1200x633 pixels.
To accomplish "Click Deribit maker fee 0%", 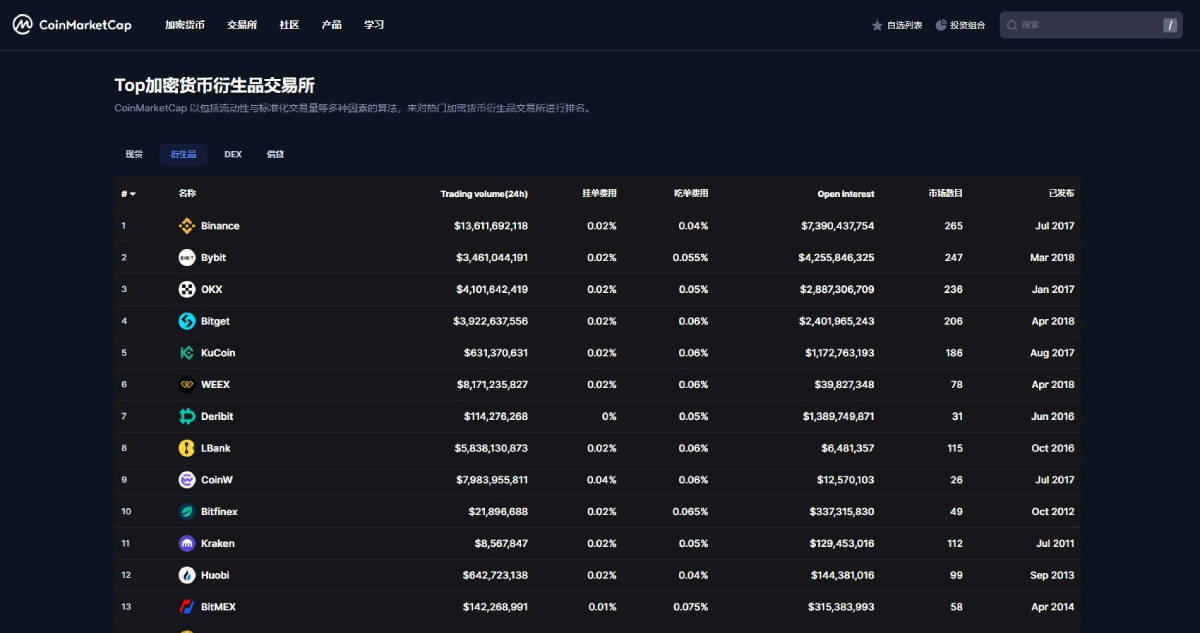I will pos(609,416).
